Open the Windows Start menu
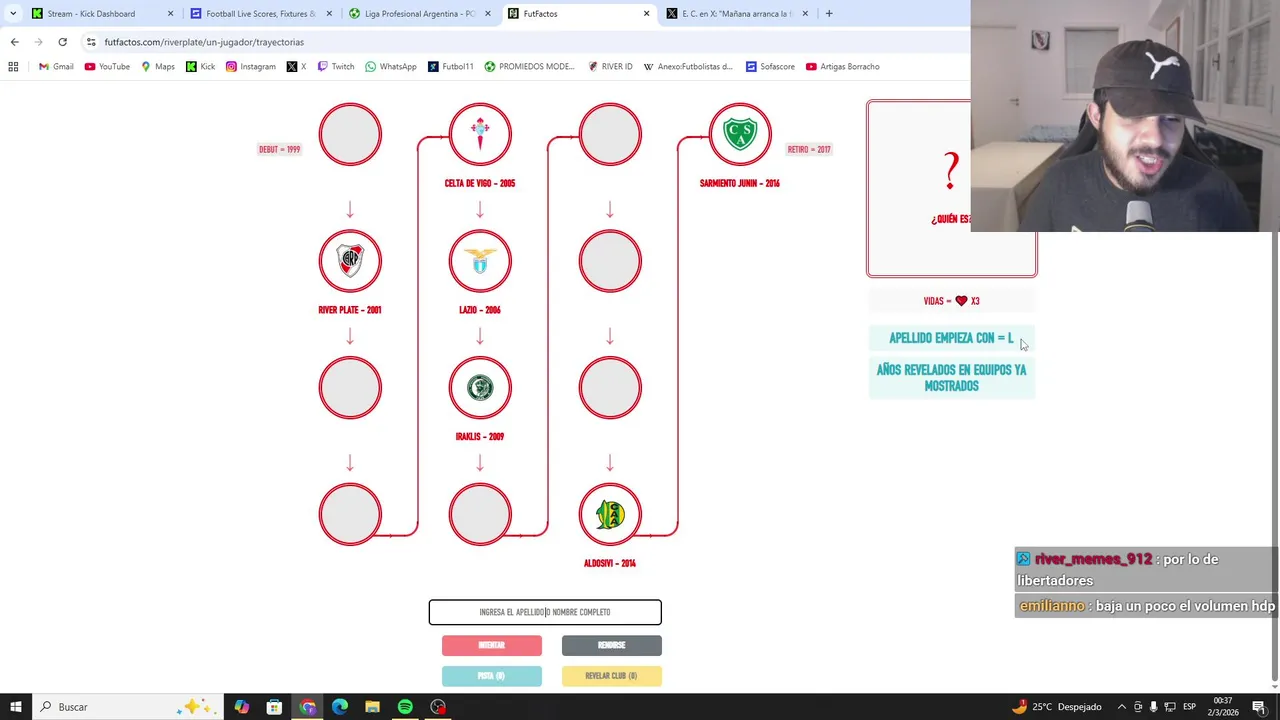This screenshot has height=720, width=1280. click(x=16, y=707)
